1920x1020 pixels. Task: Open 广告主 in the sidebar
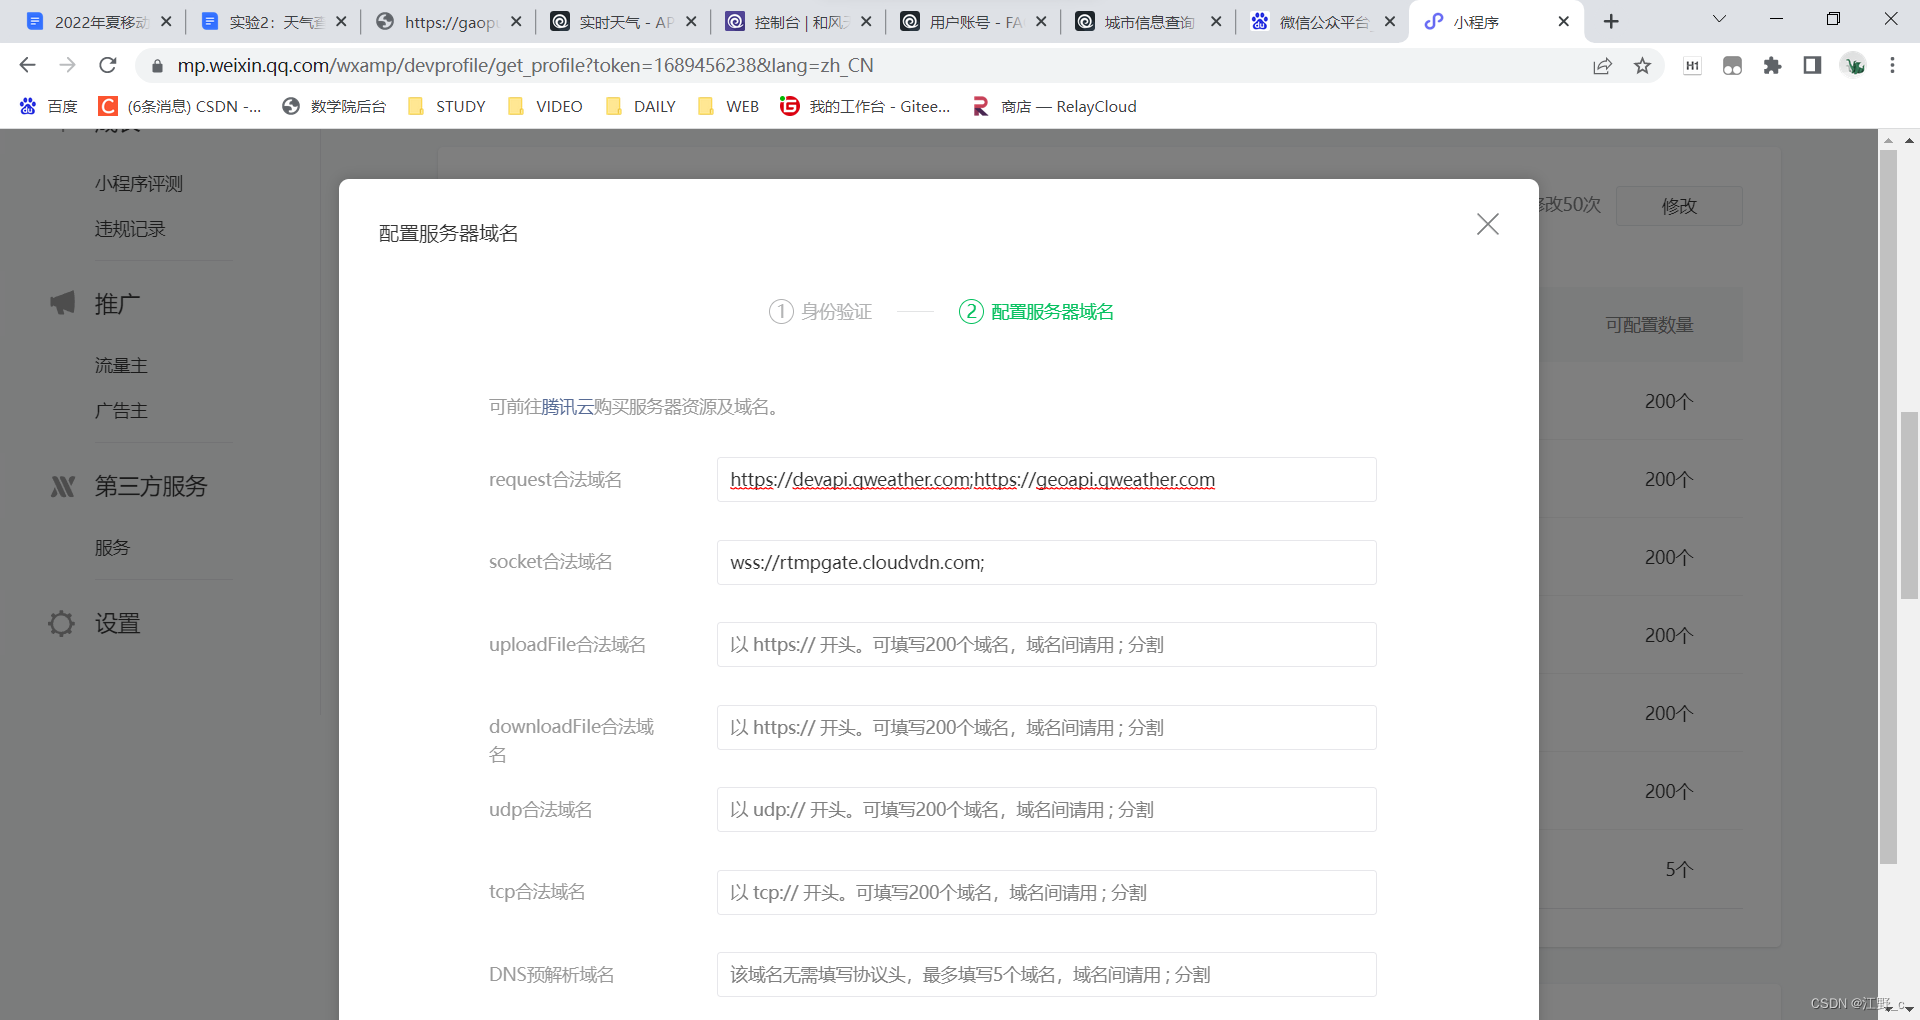pyautogui.click(x=121, y=411)
